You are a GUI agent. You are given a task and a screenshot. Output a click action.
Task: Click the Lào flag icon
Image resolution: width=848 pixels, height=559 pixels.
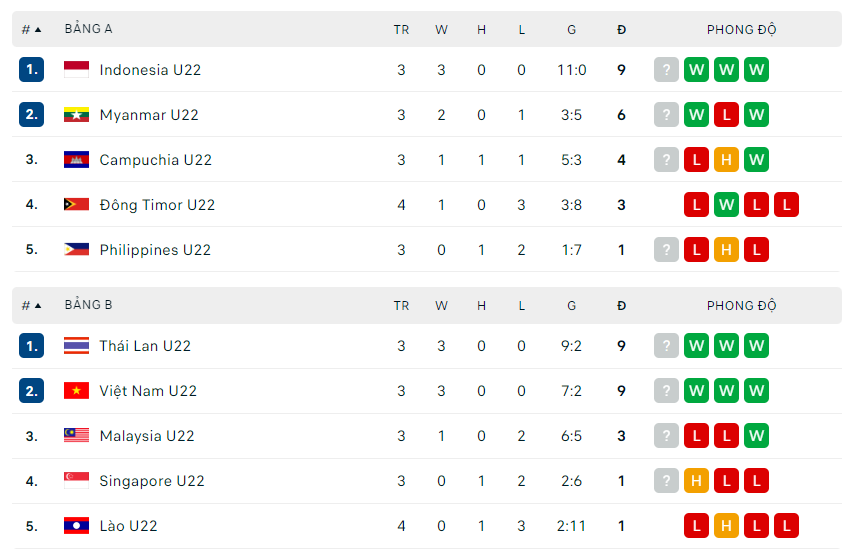pyautogui.click(x=76, y=526)
